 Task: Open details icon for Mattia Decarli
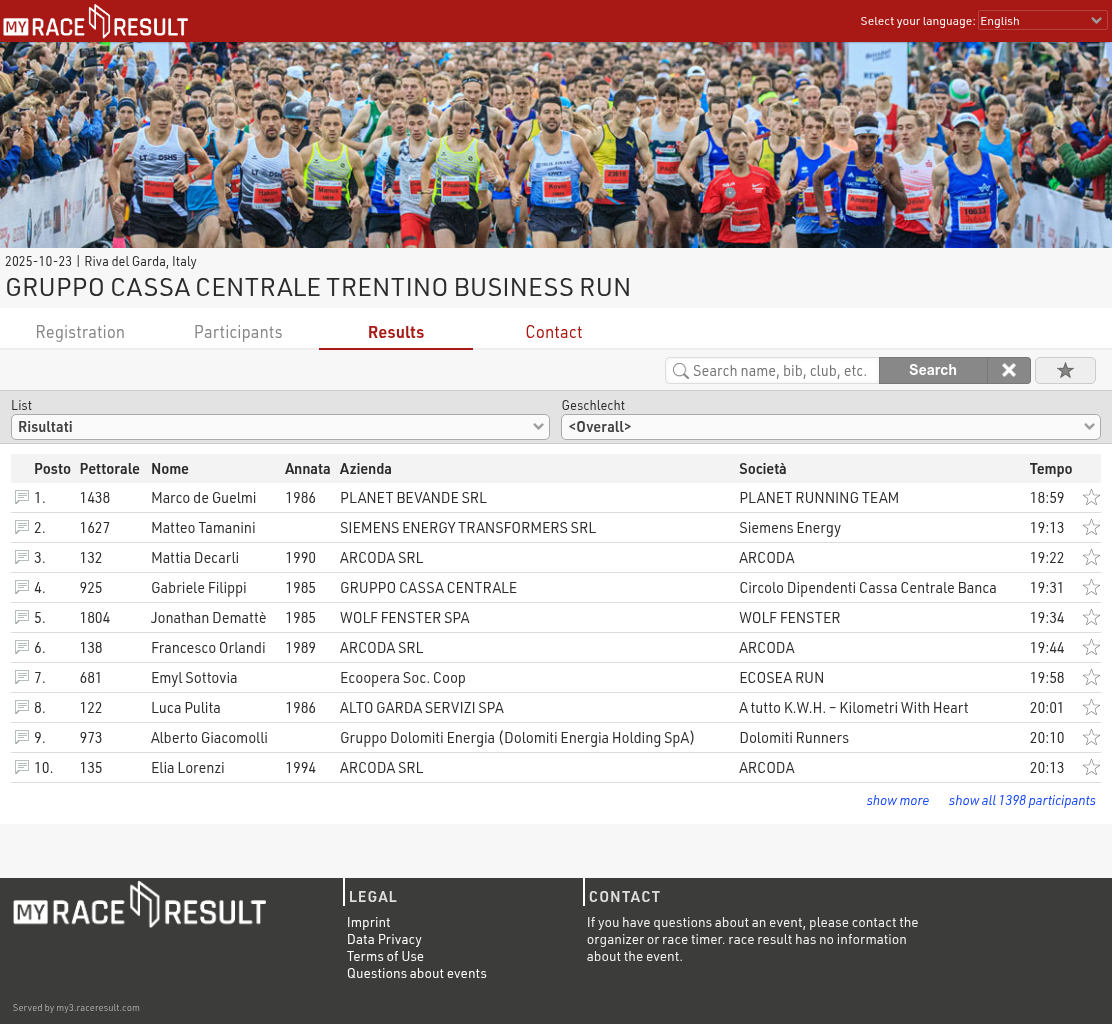[22, 557]
